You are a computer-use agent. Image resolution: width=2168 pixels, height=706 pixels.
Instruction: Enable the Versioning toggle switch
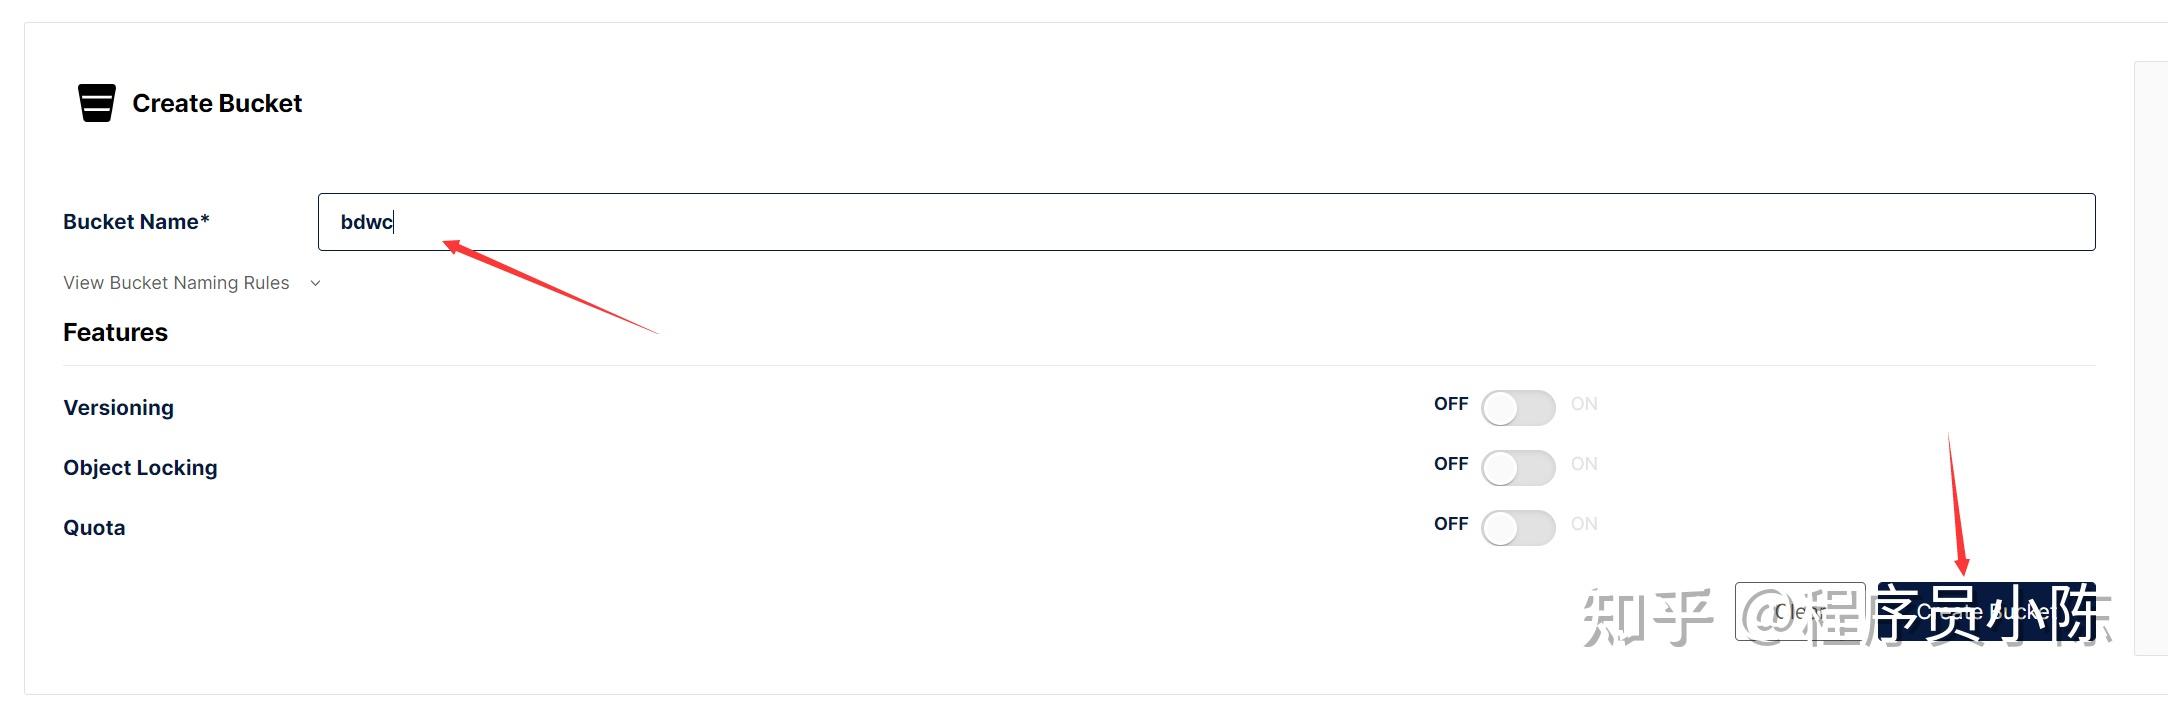(1518, 408)
